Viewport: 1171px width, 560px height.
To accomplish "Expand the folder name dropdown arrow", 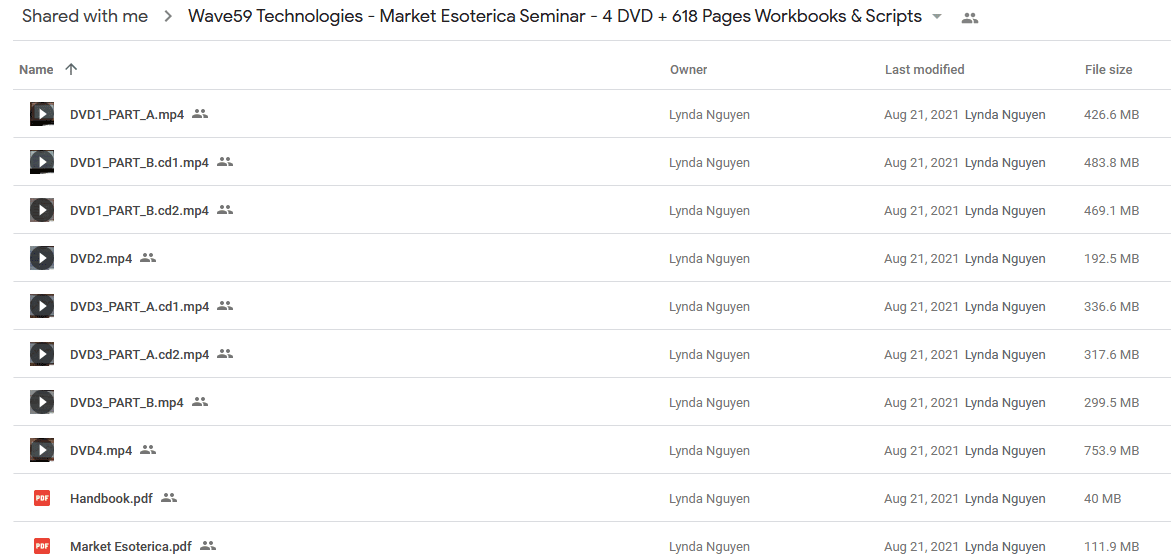I will pyautogui.click(x=938, y=17).
